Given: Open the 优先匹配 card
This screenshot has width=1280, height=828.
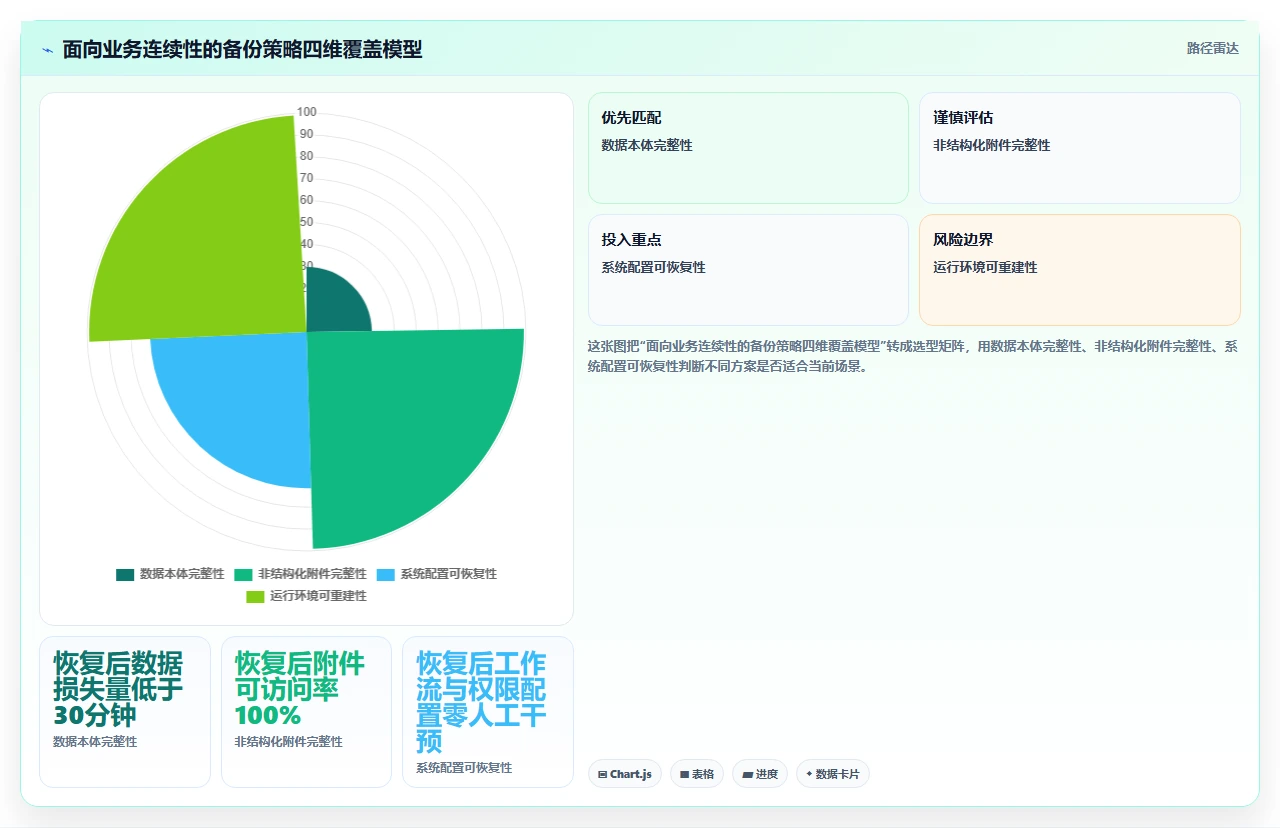Looking at the screenshot, I should (748, 148).
